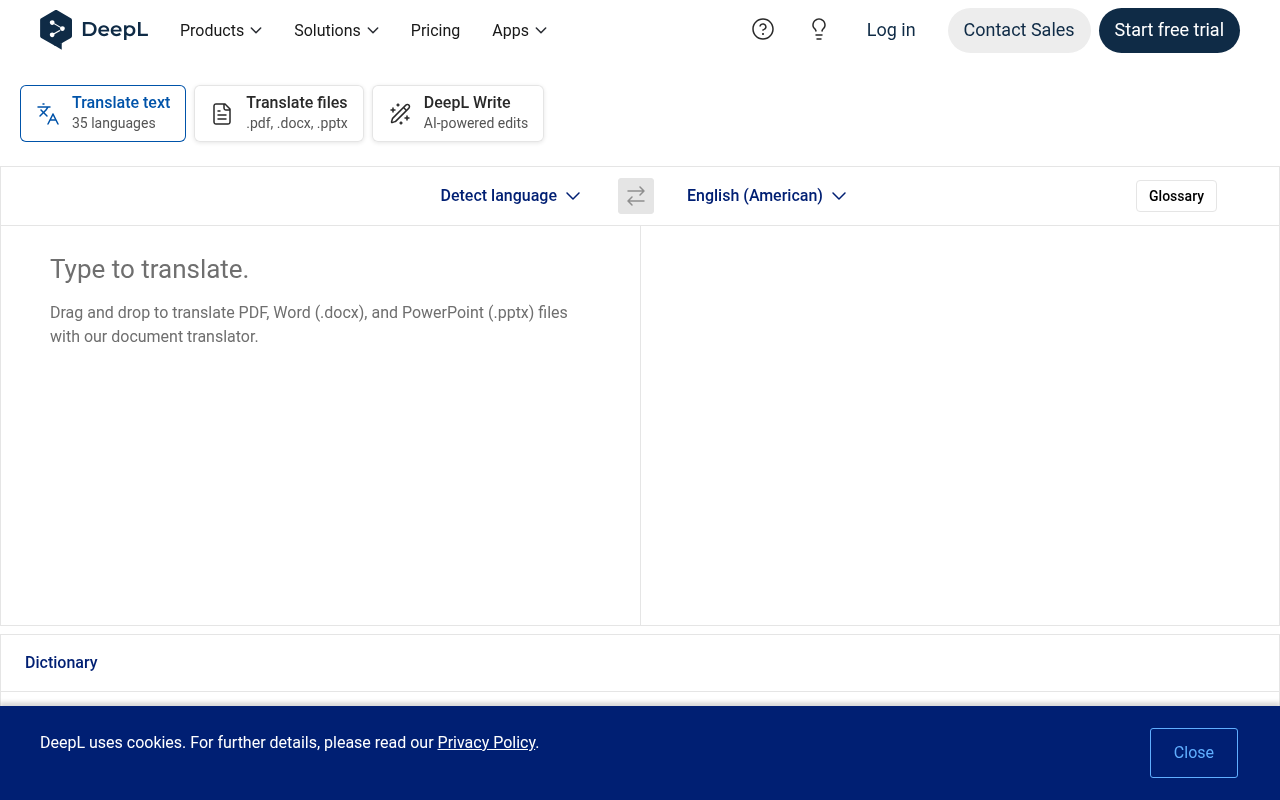Expand the Detect language dropdown
1280x800 pixels.
510,195
